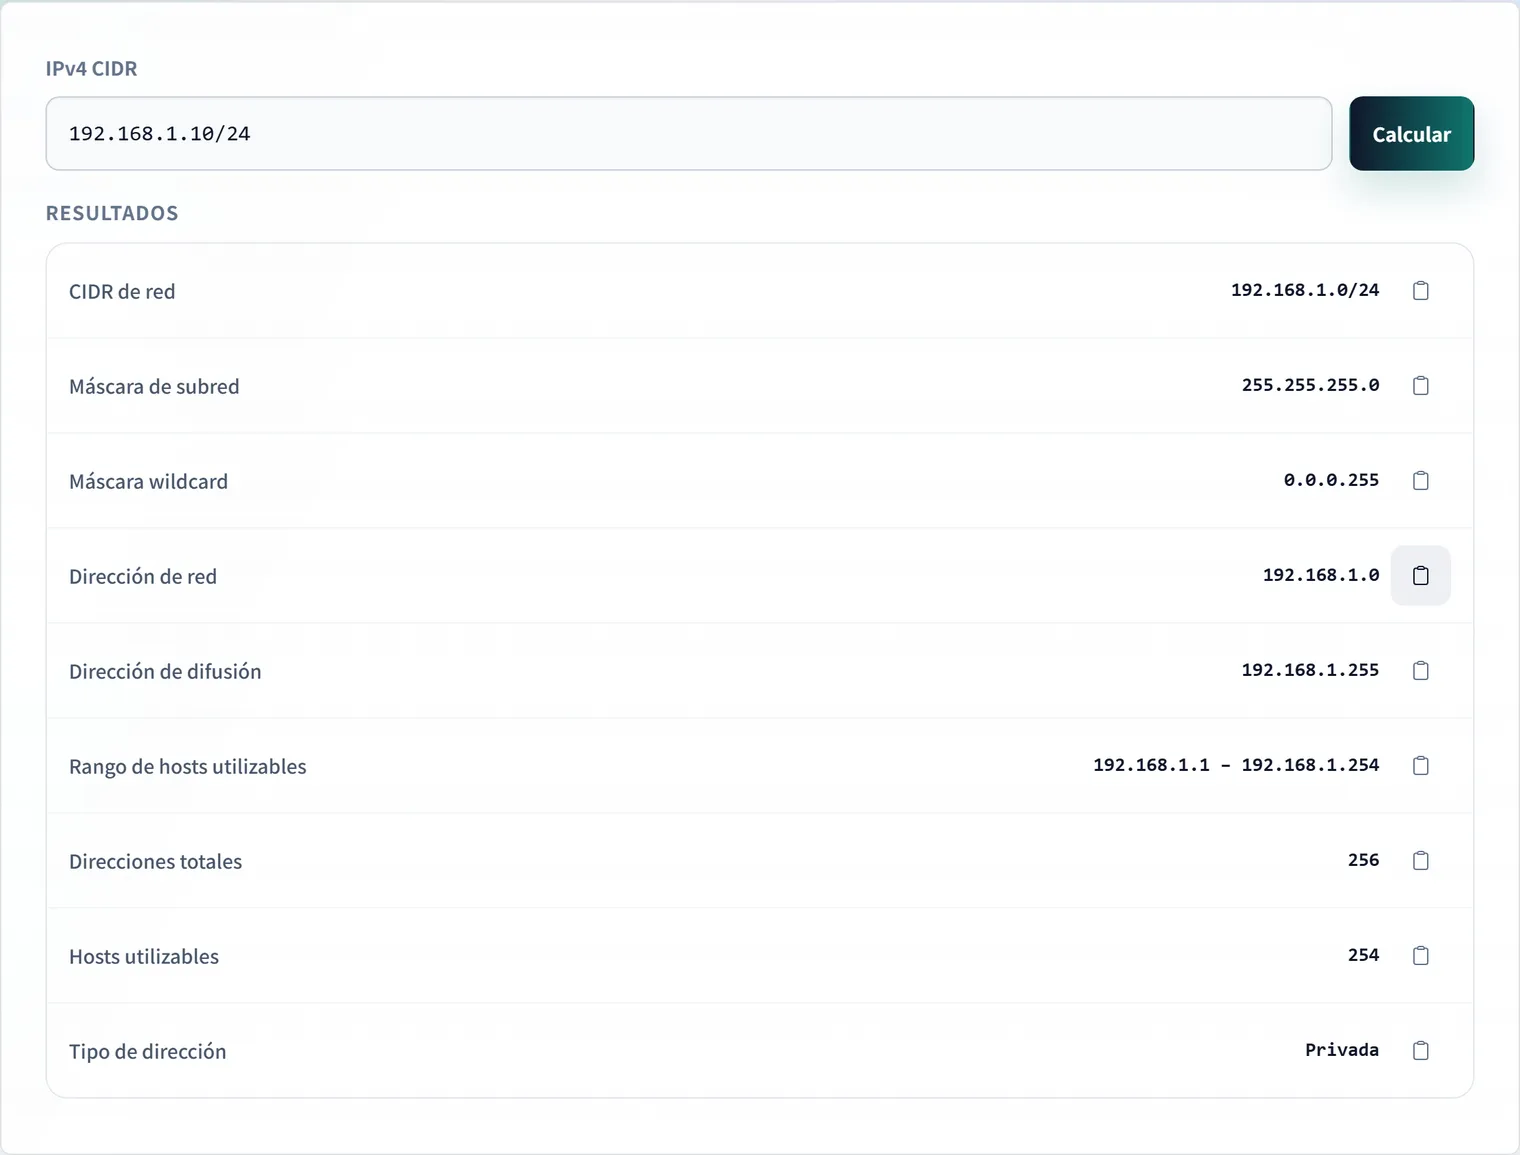The image size is (1520, 1155).
Task: Select the 192.168.1.0/24 network CIDR text
Action: tap(1305, 290)
